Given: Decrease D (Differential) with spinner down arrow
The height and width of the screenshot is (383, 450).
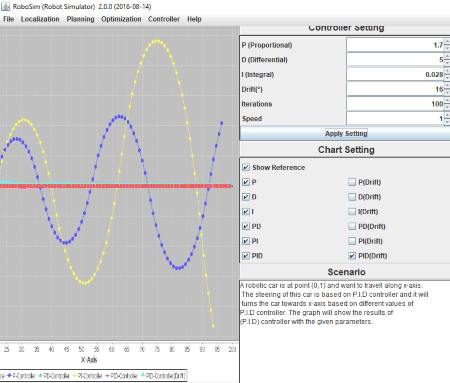Looking at the screenshot, I should click(447, 63).
